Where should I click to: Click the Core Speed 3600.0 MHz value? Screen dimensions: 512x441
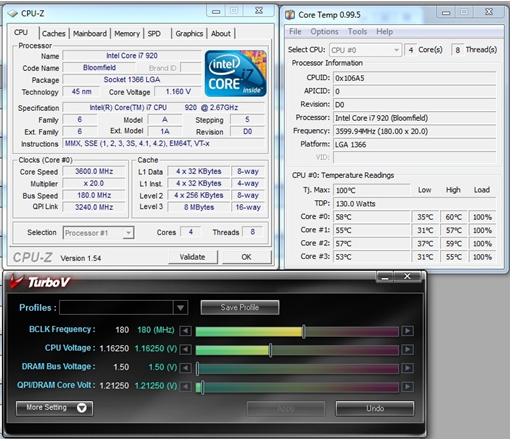pos(94,172)
